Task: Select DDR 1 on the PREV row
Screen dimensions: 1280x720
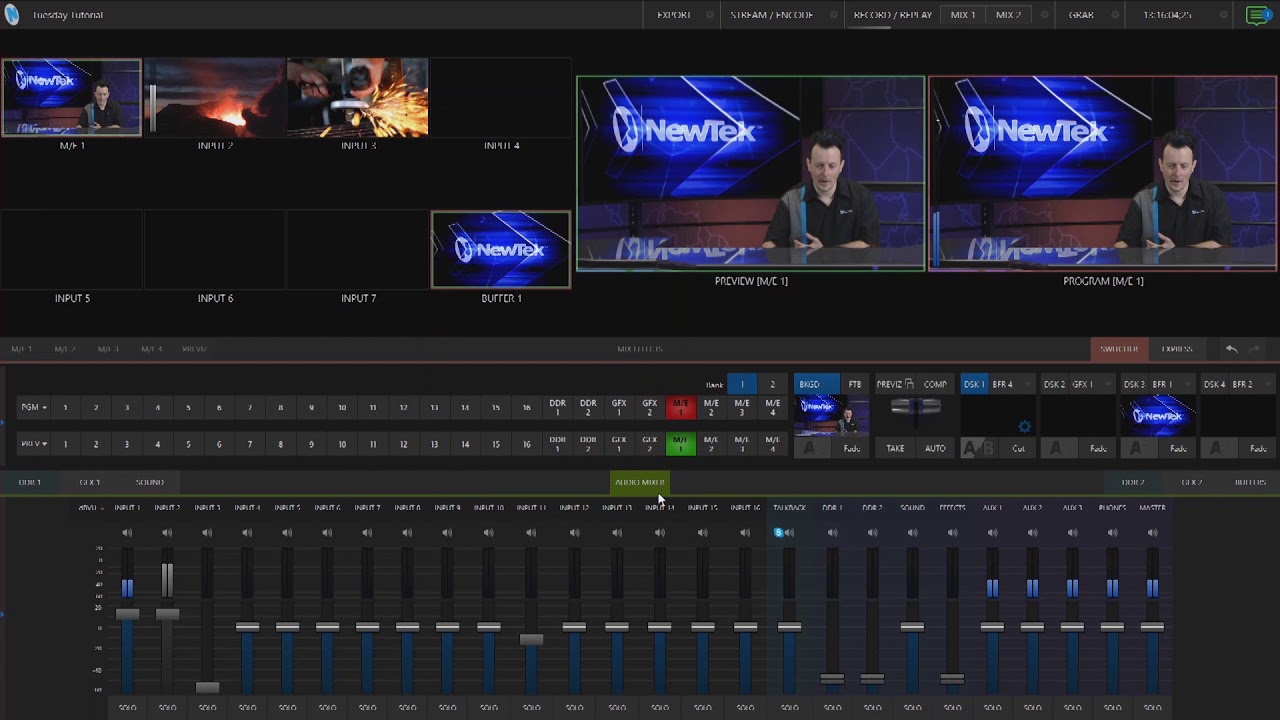Action: pos(558,443)
